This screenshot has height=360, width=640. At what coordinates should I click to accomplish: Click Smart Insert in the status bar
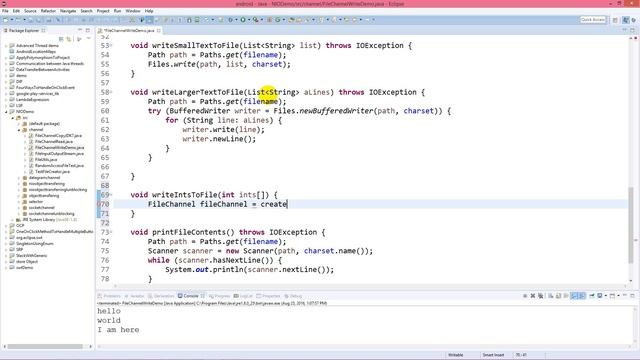(493, 355)
